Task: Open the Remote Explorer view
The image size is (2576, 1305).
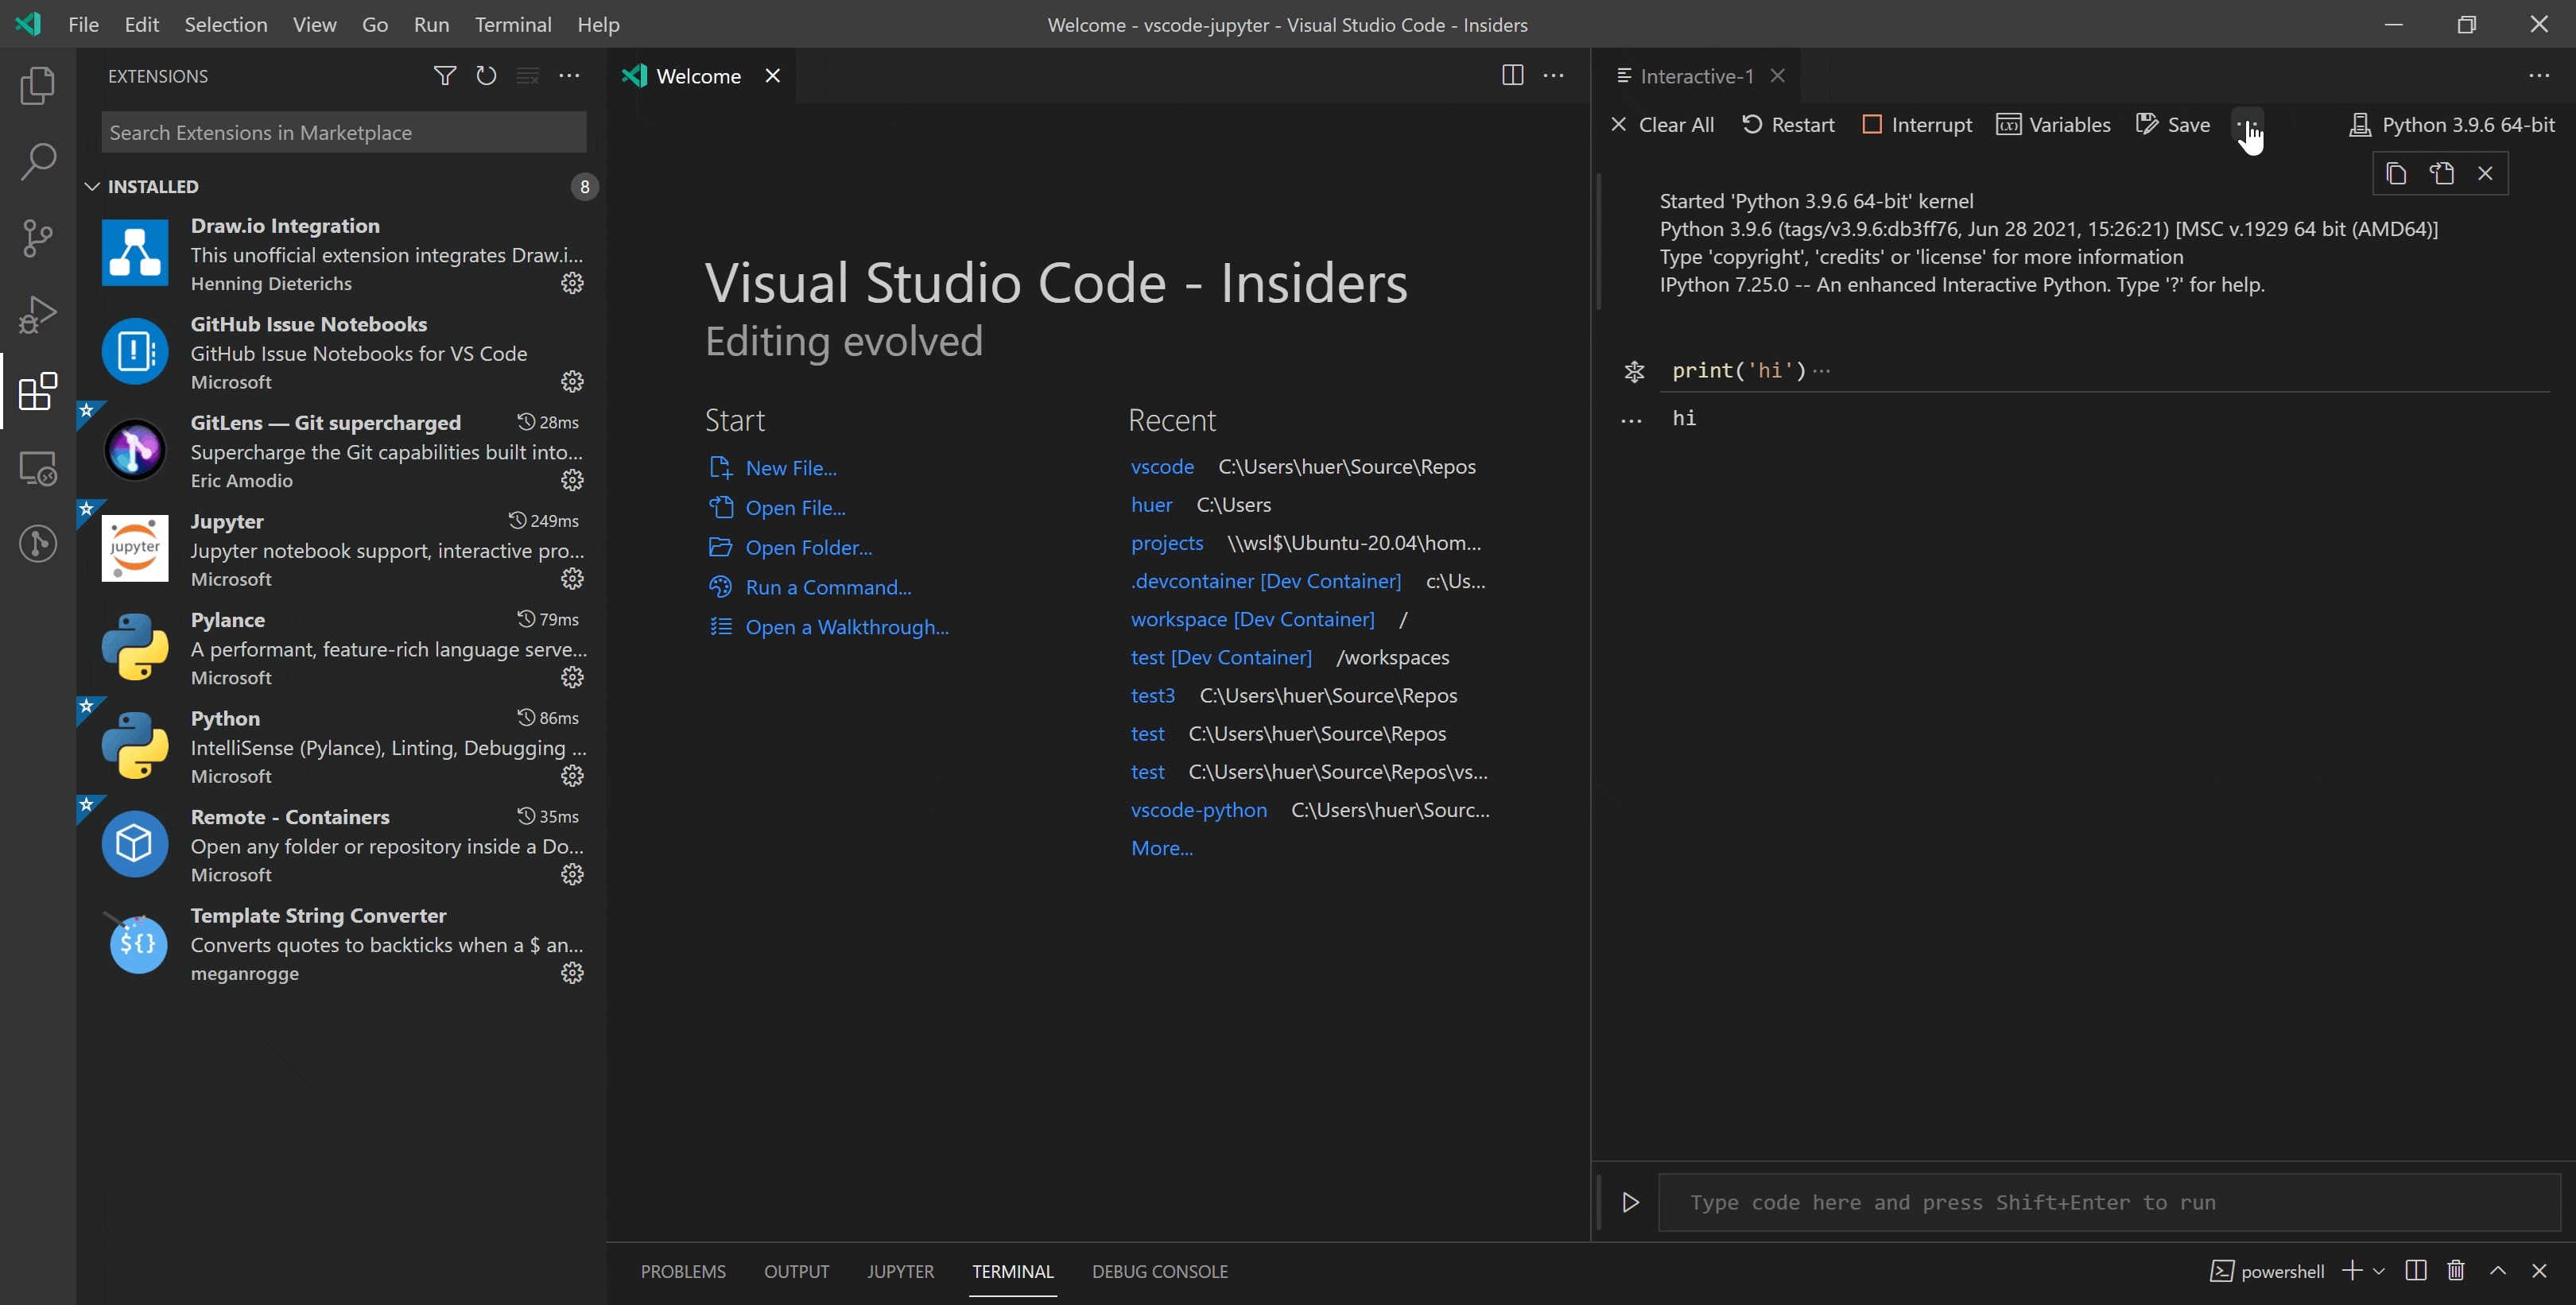Action: 37,469
